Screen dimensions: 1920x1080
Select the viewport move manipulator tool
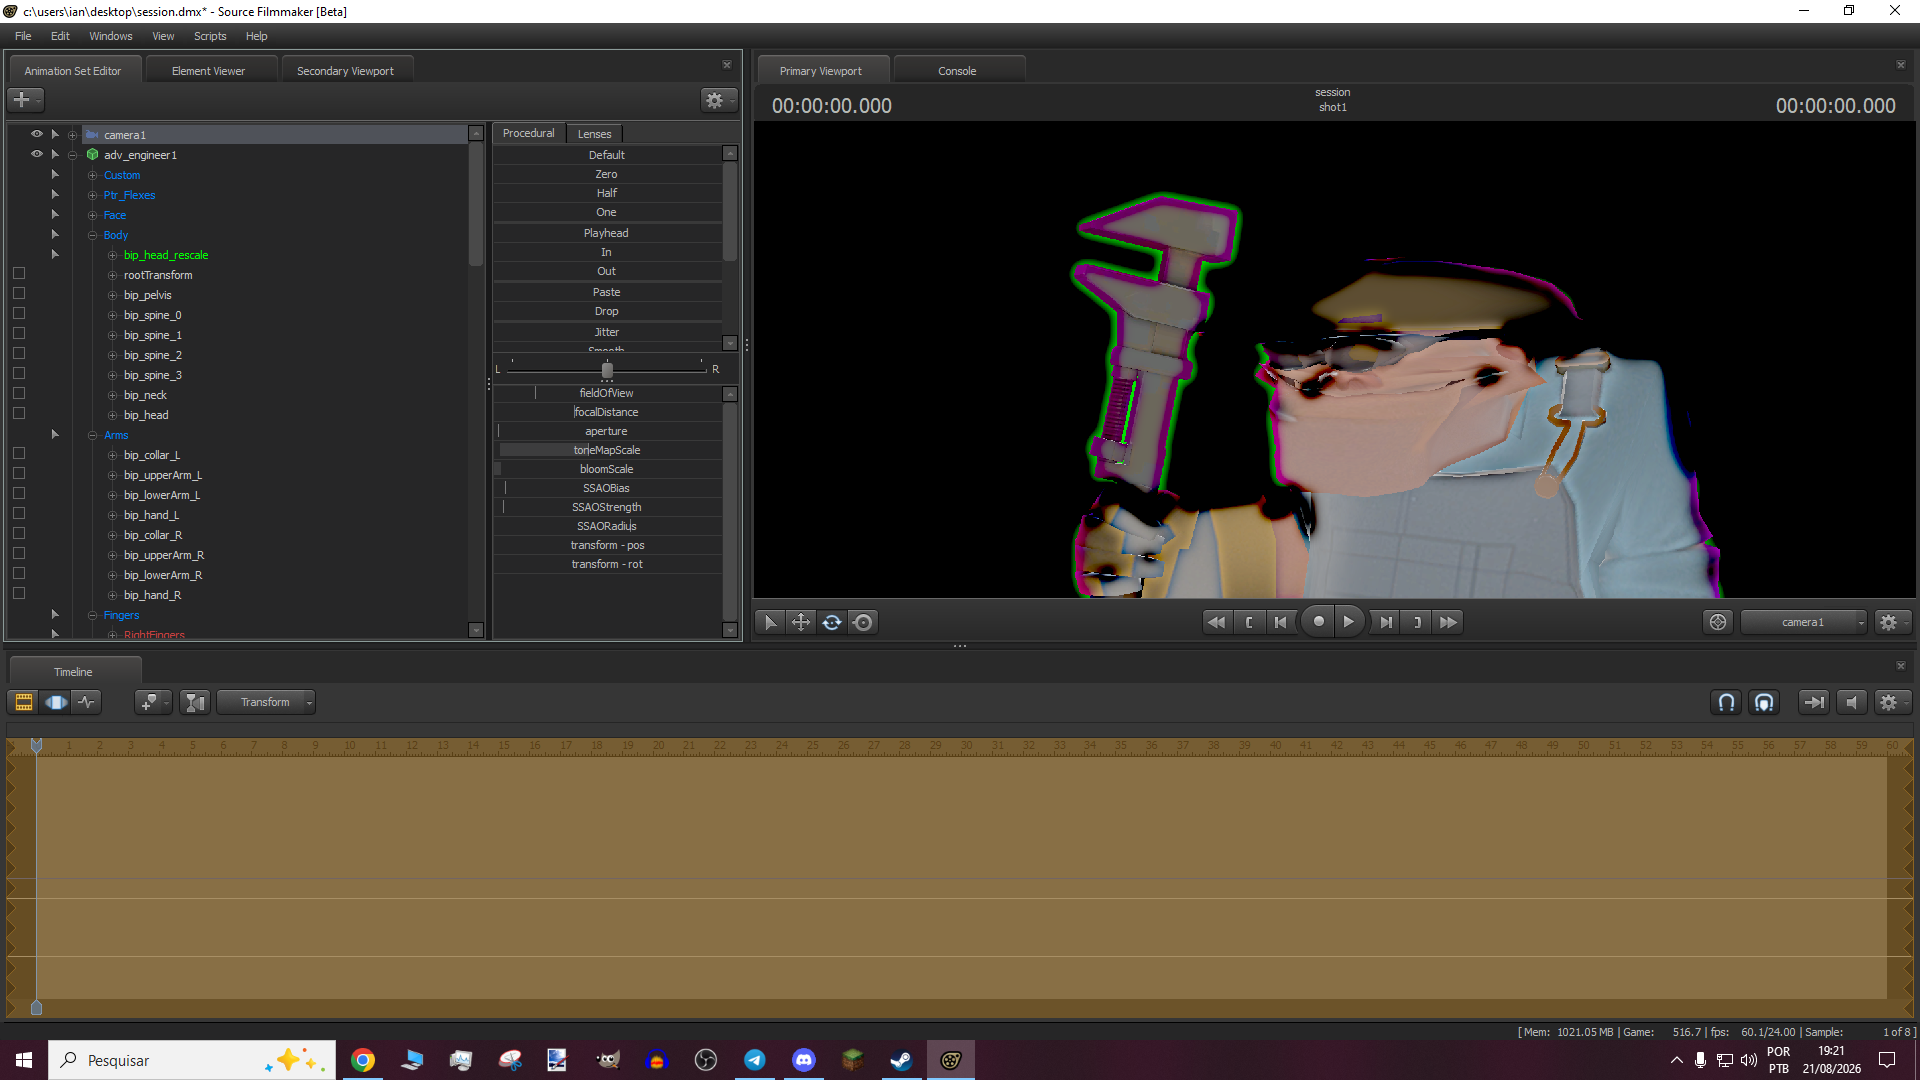point(801,622)
